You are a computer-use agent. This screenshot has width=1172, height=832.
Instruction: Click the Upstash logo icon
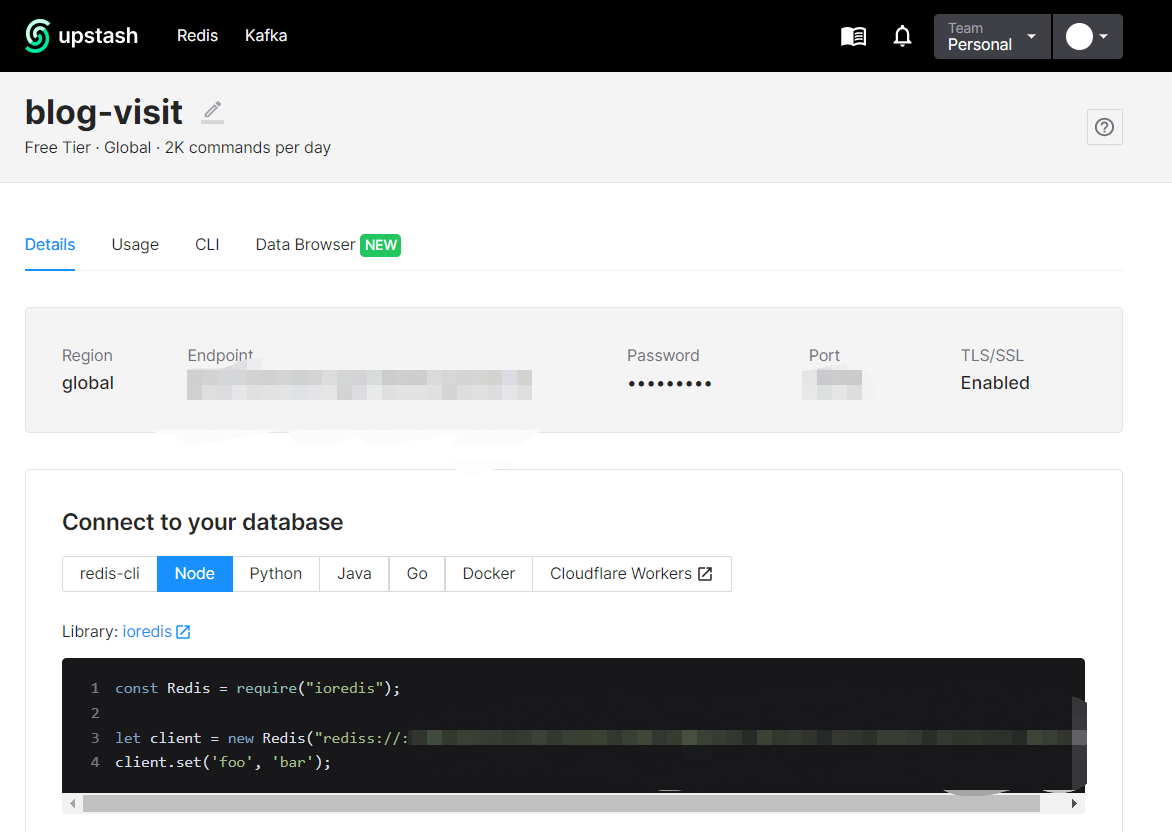pos(38,36)
